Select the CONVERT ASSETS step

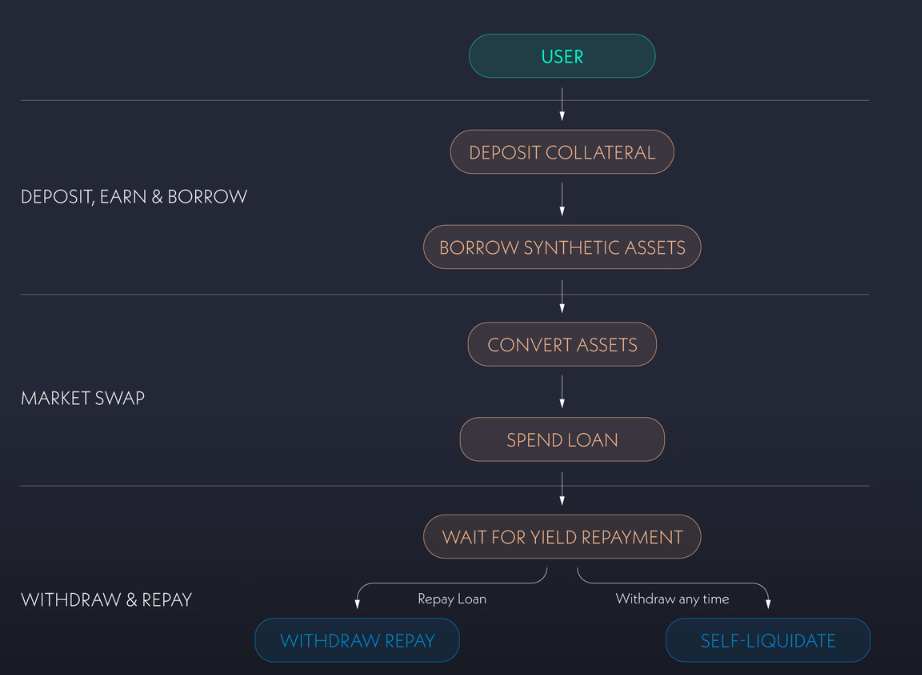pyautogui.click(x=562, y=345)
